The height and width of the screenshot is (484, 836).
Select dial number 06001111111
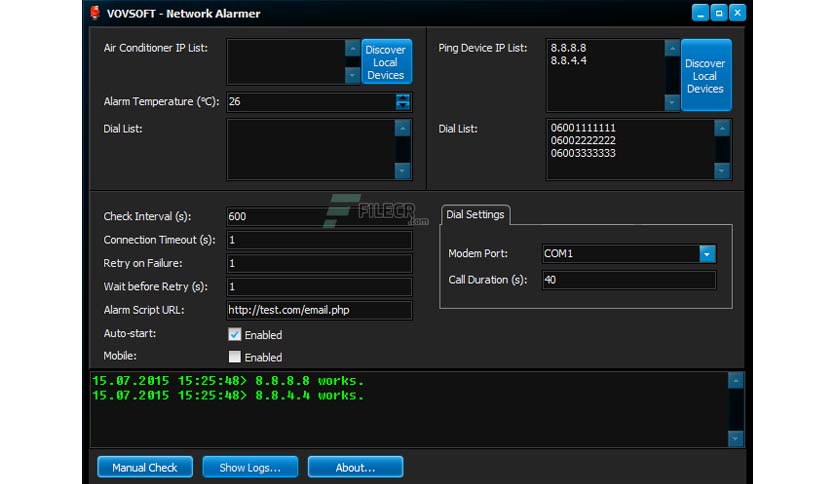pos(583,128)
